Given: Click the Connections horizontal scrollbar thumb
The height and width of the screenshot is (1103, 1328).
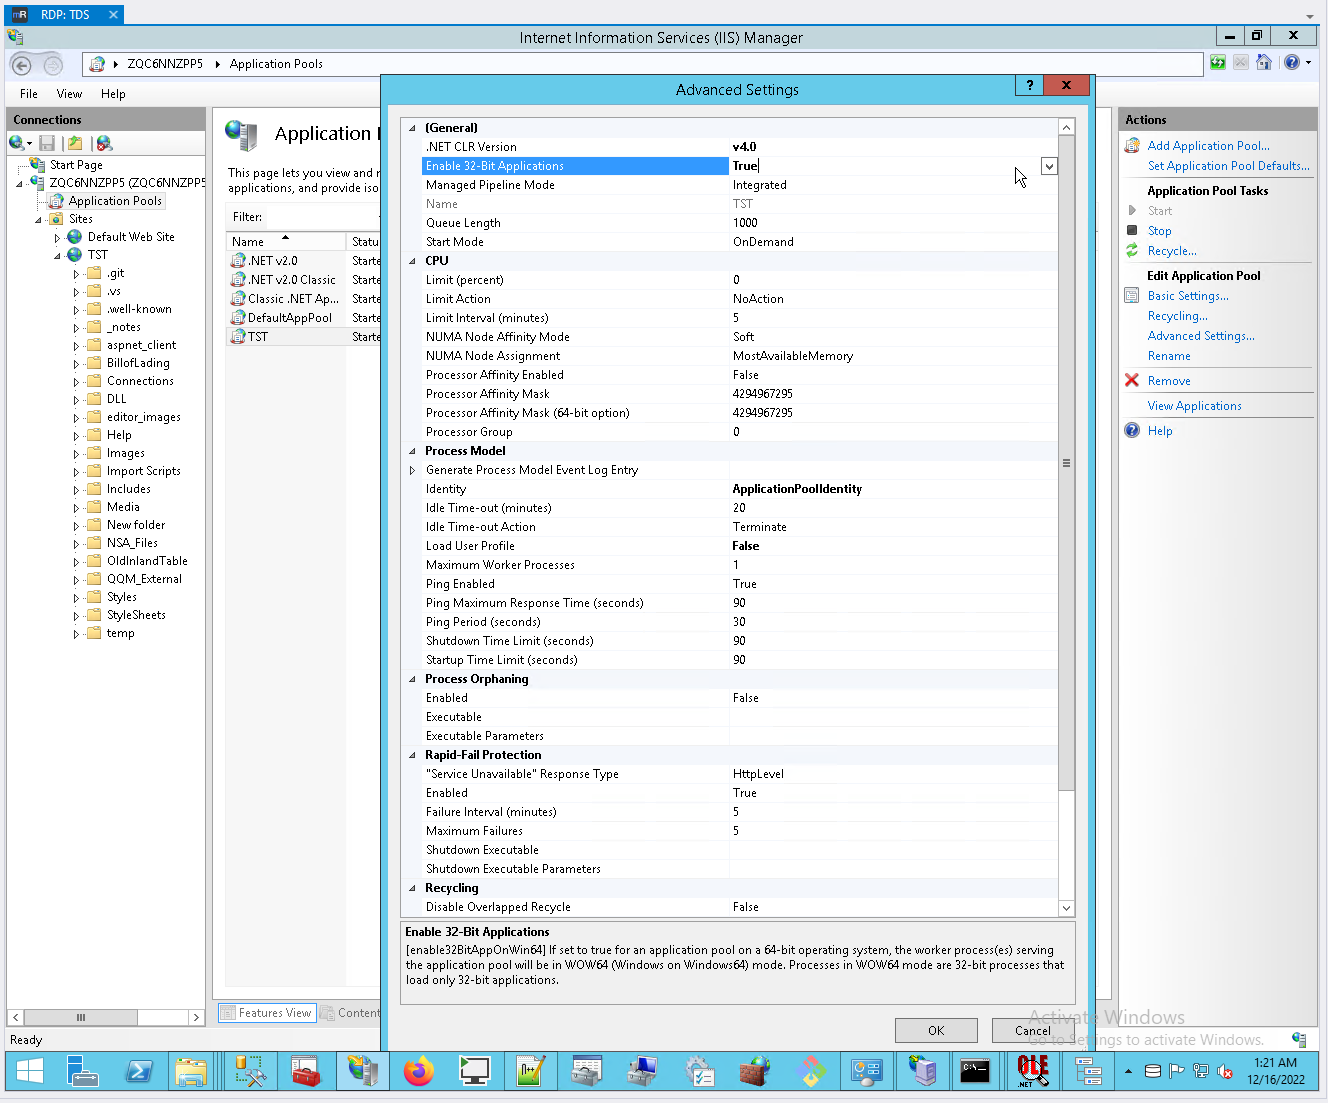Looking at the screenshot, I should [x=81, y=1017].
